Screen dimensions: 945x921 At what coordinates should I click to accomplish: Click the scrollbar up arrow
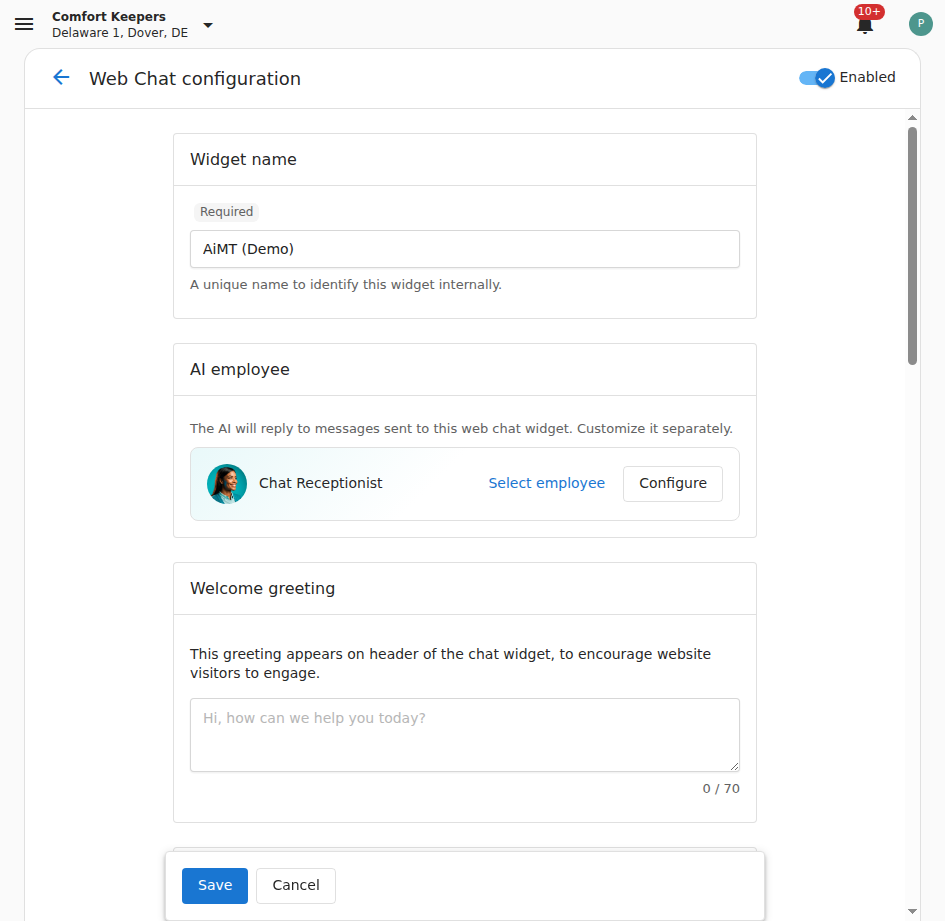[x=912, y=118]
